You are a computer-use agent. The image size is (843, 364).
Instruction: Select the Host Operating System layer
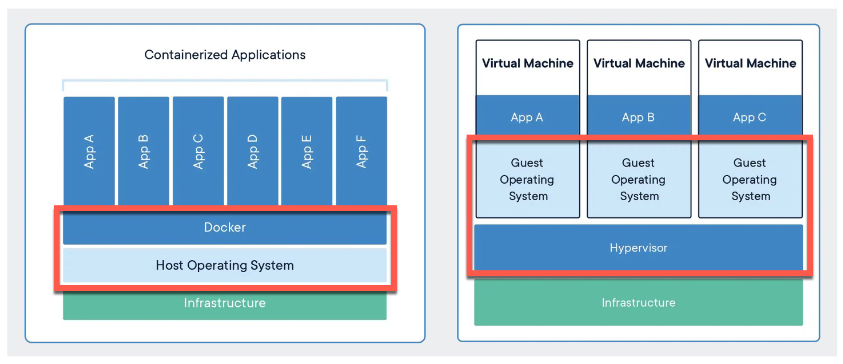point(225,265)
